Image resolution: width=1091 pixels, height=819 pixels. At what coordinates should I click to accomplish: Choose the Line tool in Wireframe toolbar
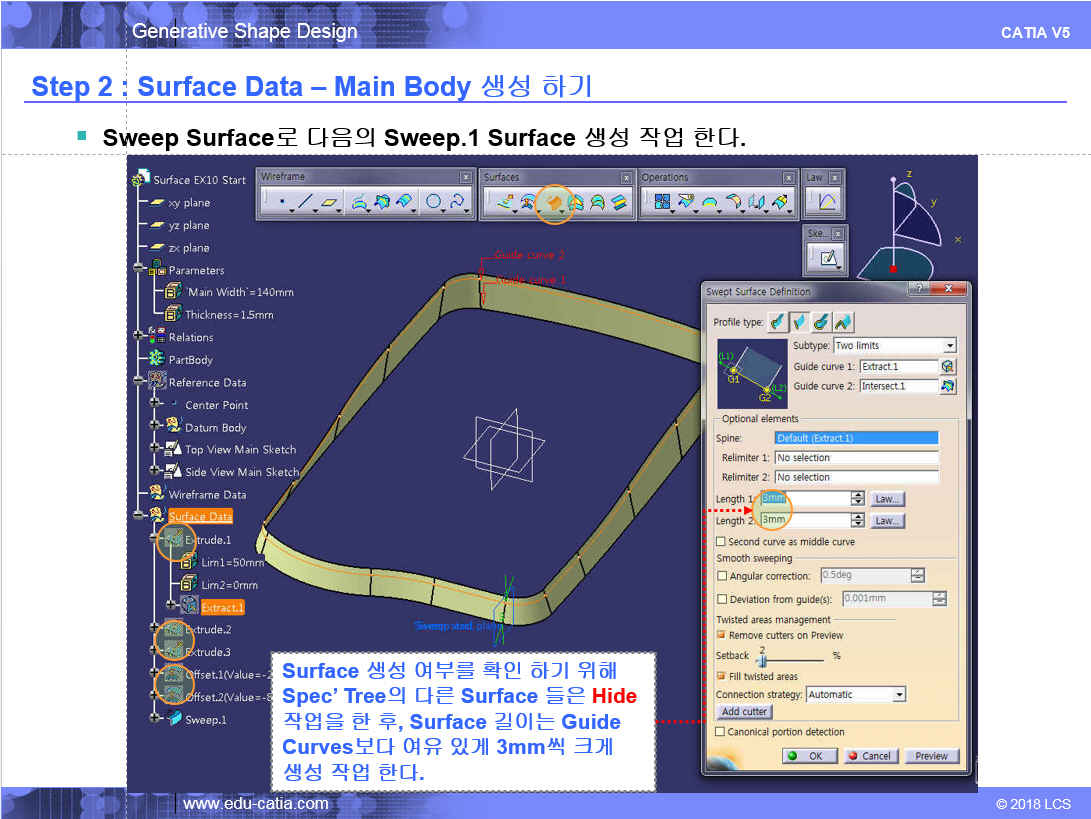[306, 203]
